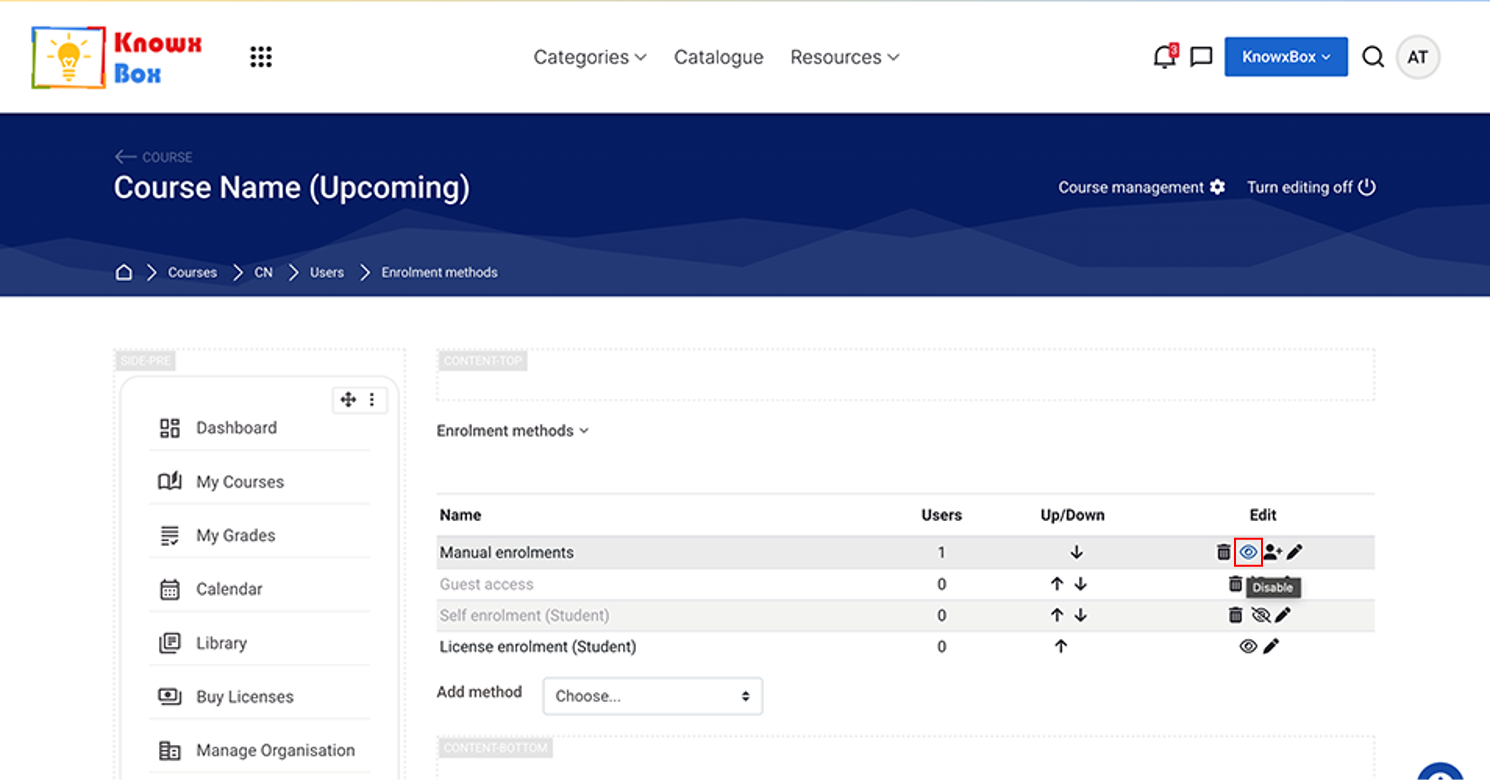Click the search magnifier icon
Viewport: 1490px width, 780px height.
click(1373, 57)
